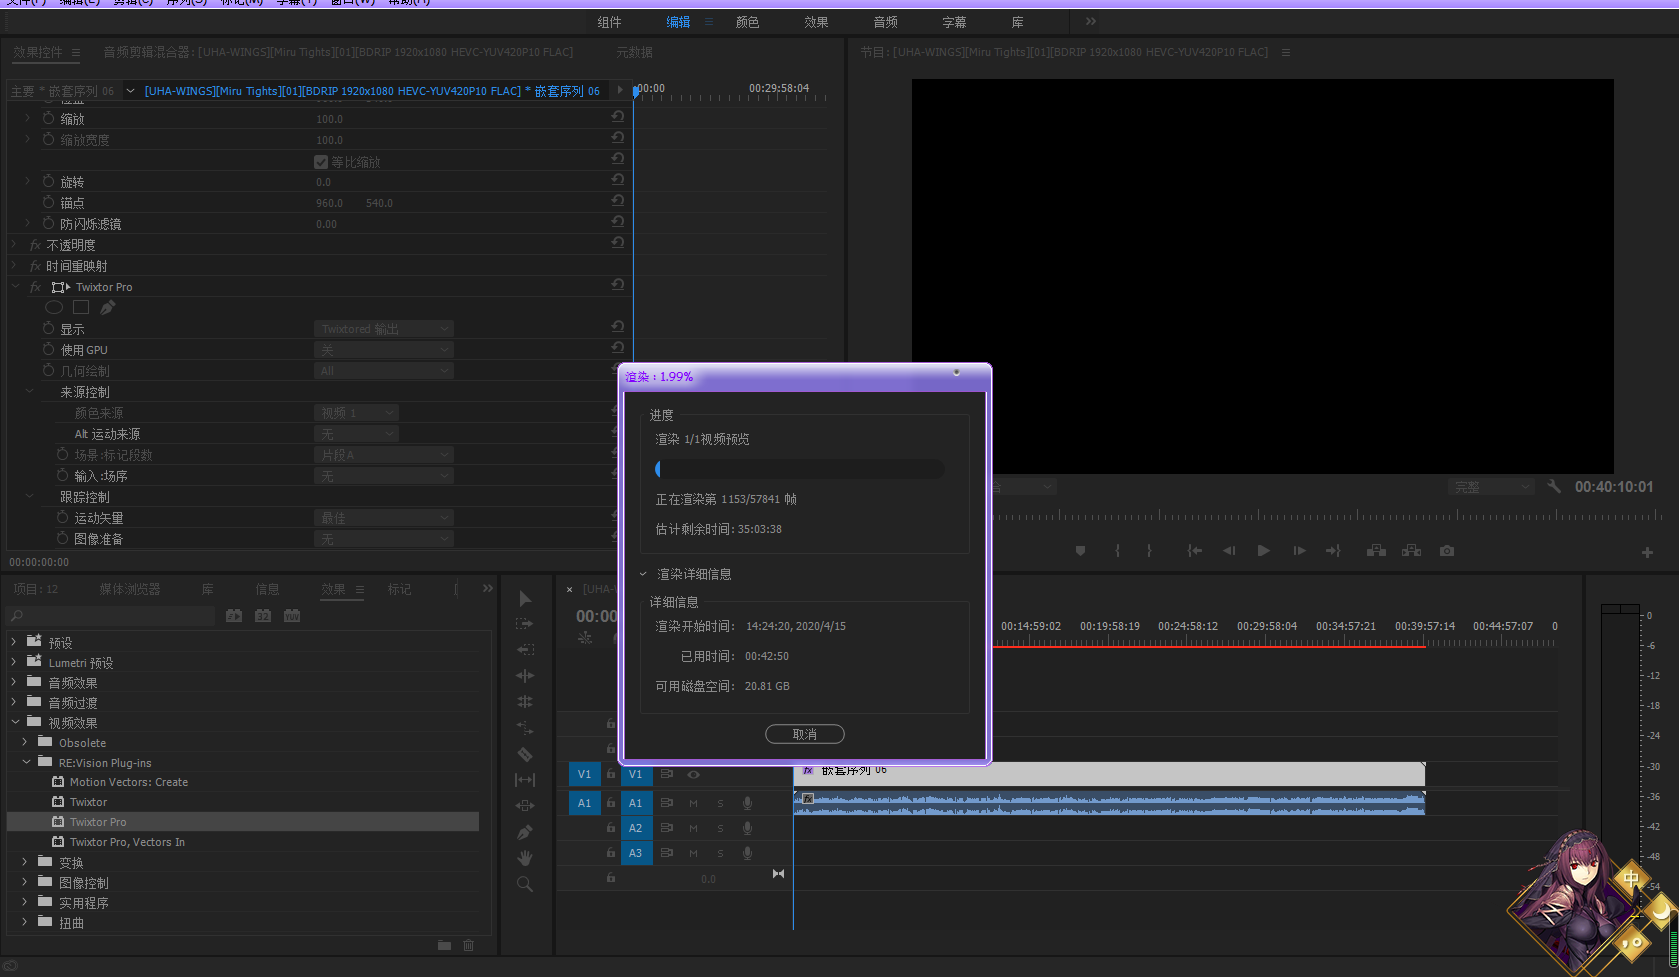Switch to the 颜色 workspace tab

[747, 22]
